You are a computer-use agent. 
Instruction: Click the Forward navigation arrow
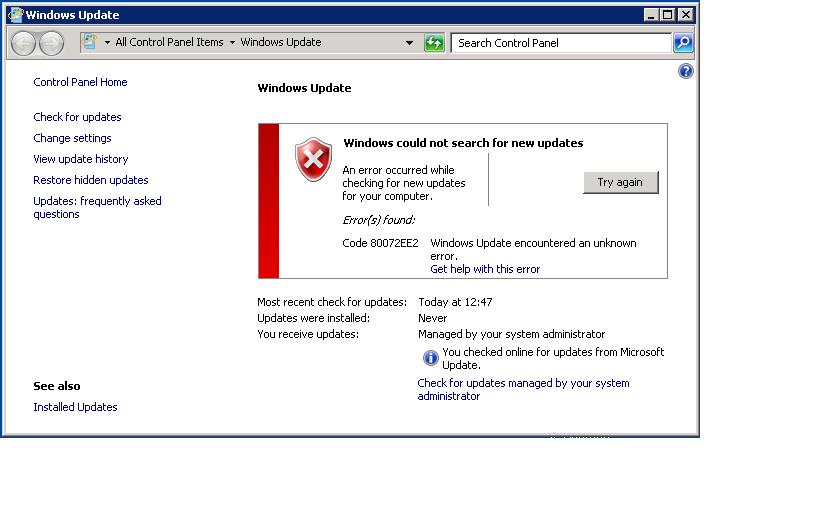click(x=51, y=43)
